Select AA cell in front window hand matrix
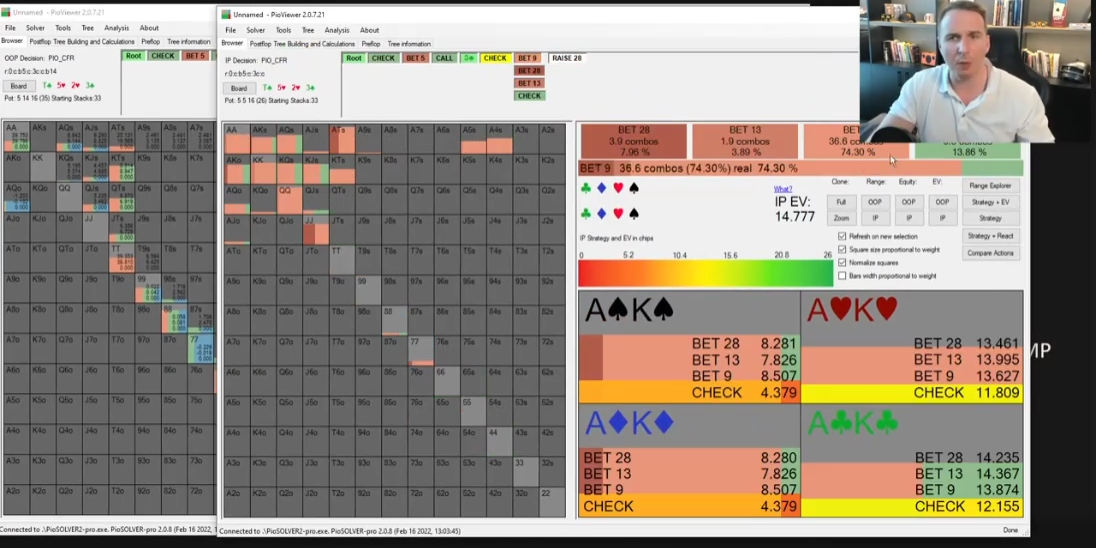Viewport: 1096px width, 548px height. [237, 138]
